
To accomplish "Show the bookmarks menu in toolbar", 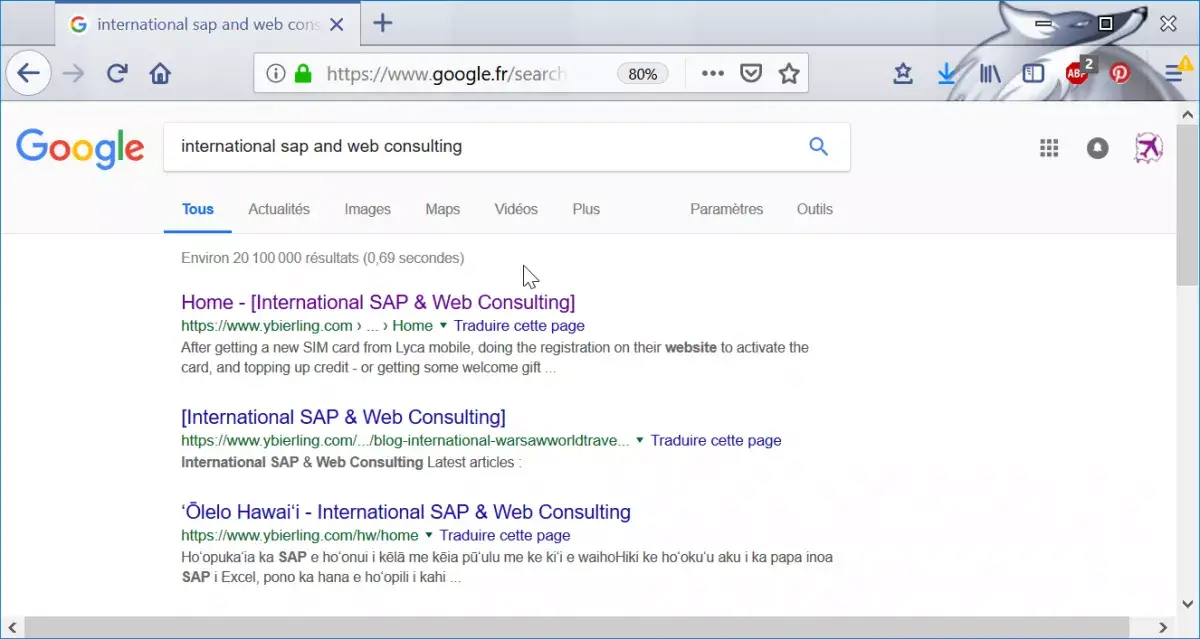I will click(903, 73).
